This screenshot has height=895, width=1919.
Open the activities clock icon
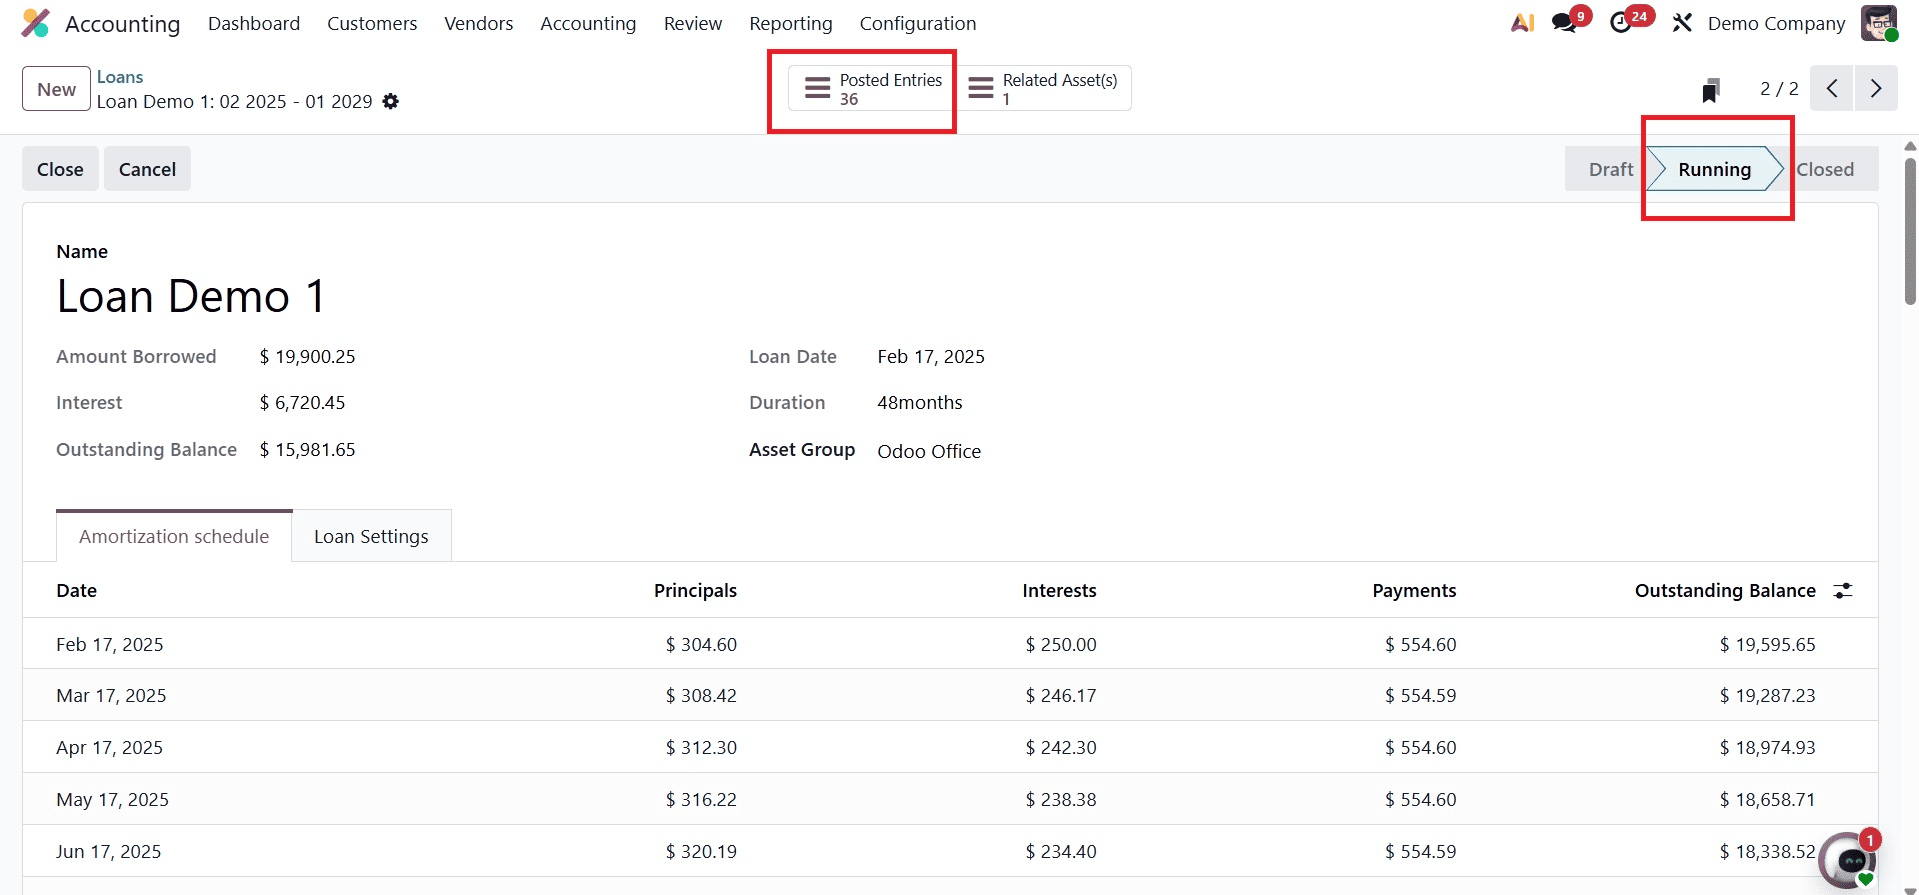pos(1621,23)
